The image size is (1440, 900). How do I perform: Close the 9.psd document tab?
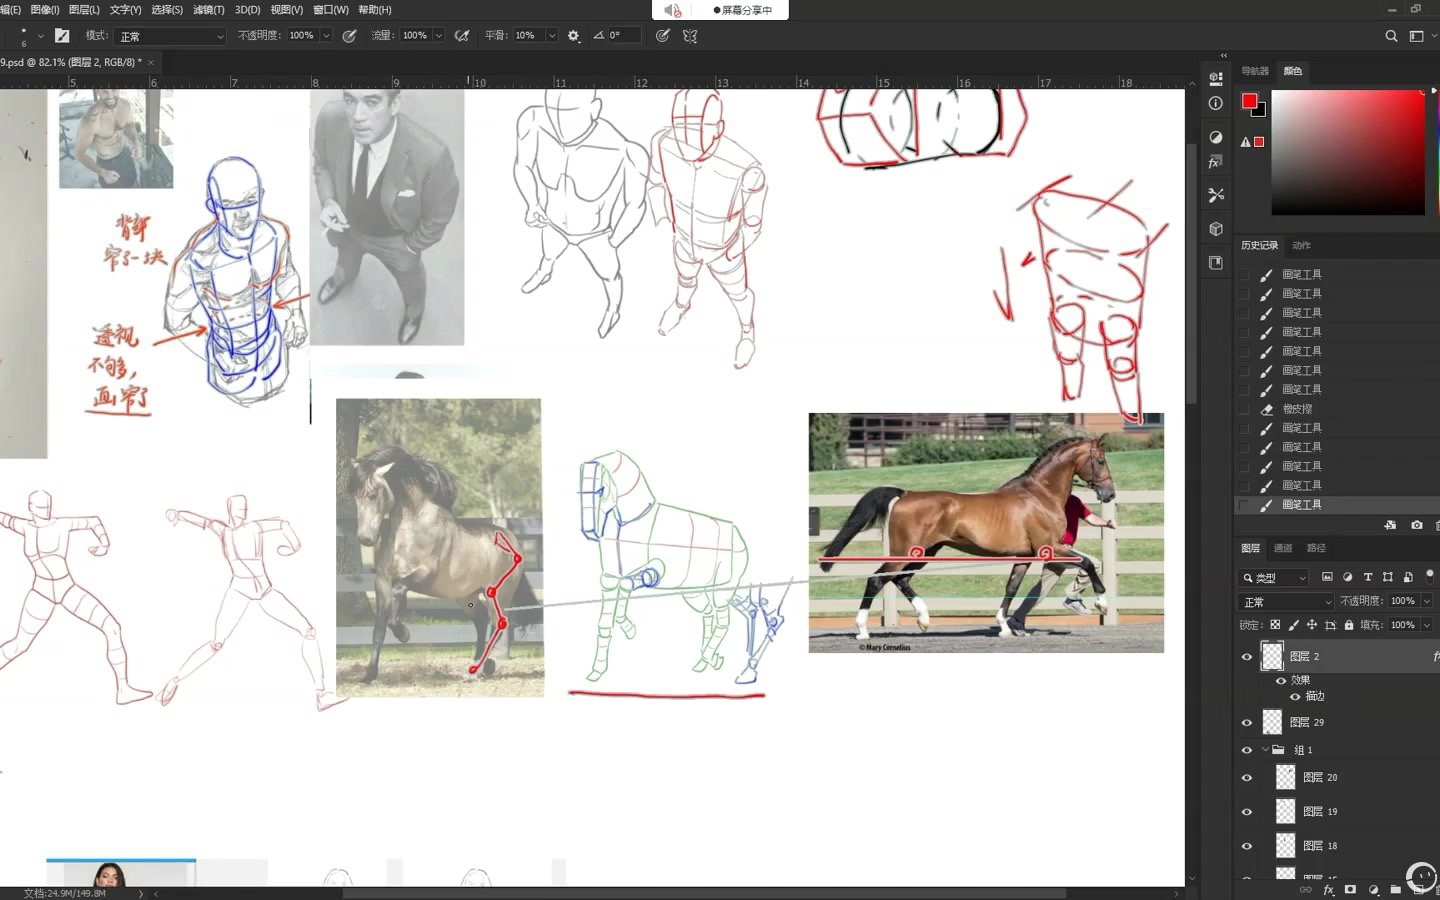tap(151, 62)
